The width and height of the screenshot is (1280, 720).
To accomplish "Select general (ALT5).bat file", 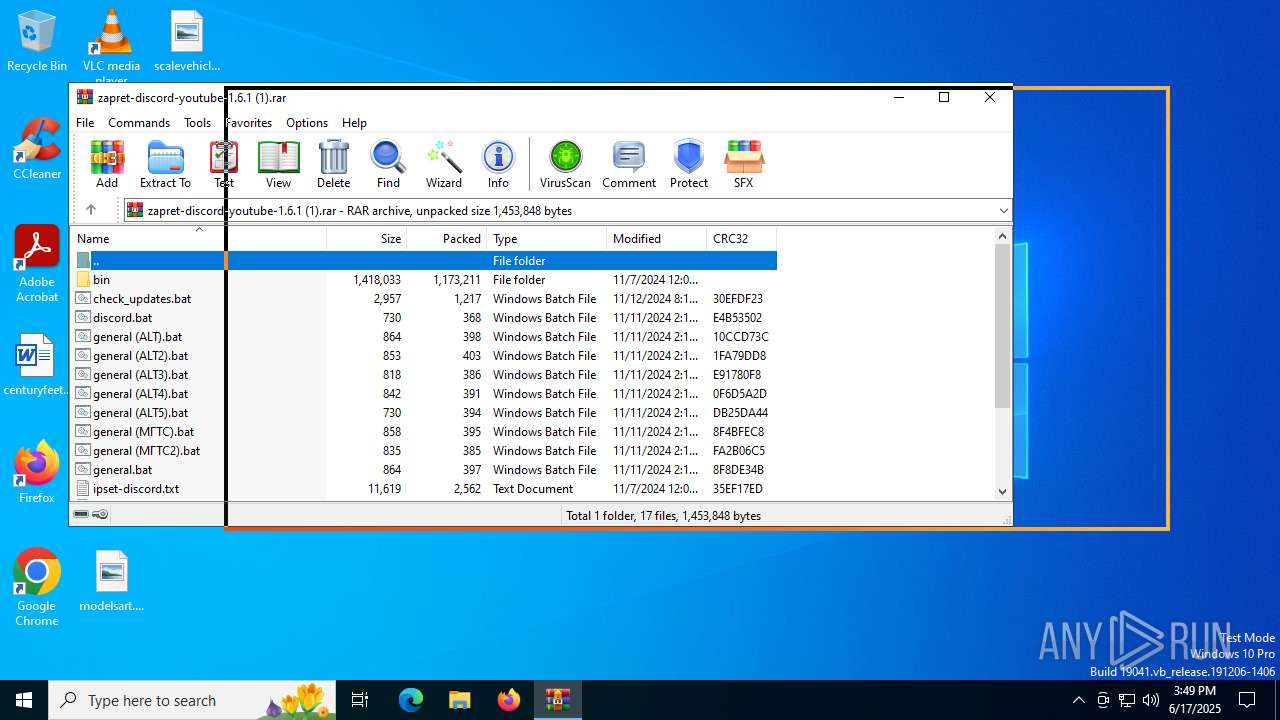I will point(425,413).
